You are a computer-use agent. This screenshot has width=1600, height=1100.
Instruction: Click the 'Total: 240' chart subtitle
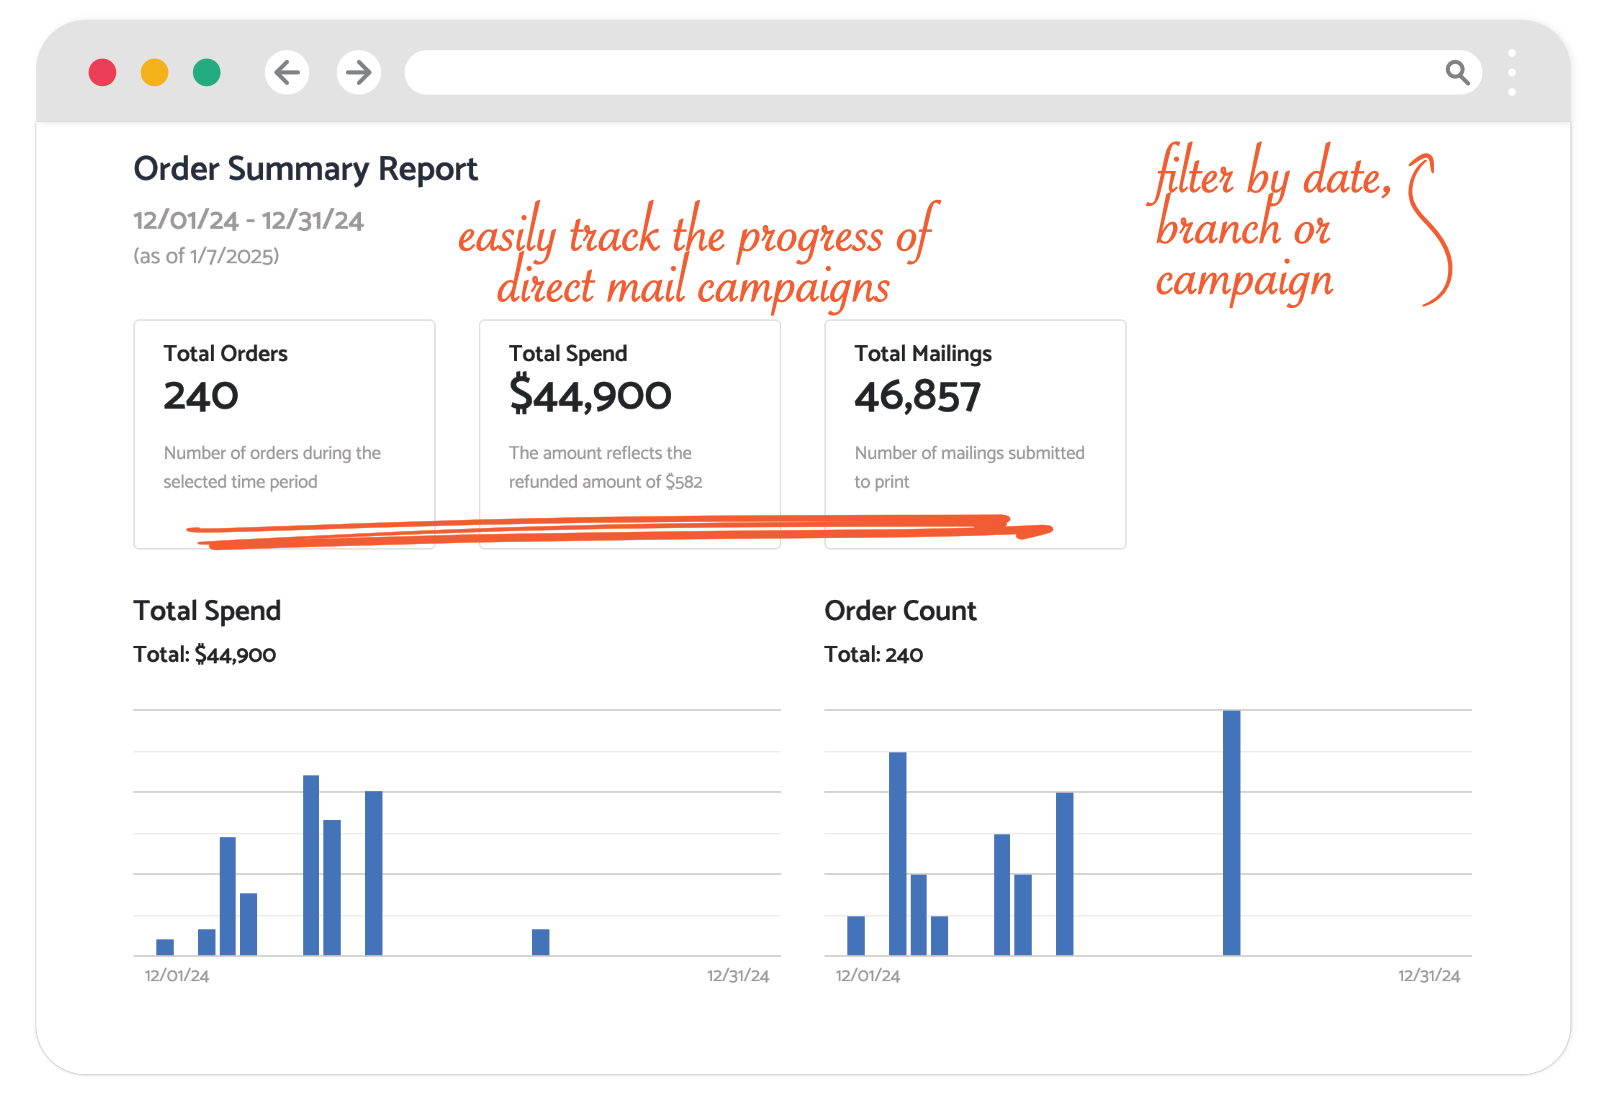click(x=873, y=654)
